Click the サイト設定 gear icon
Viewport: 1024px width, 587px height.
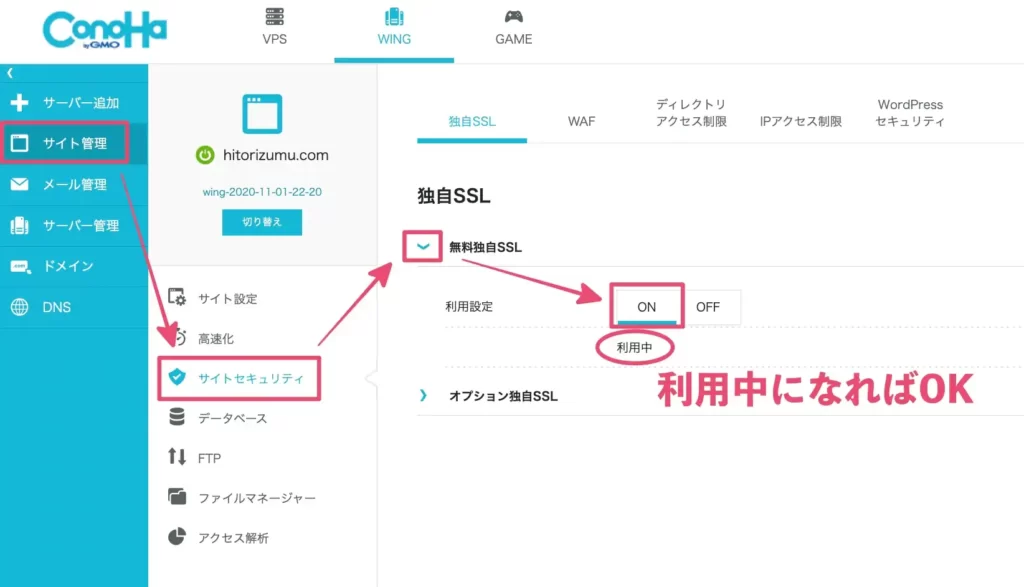click(x=177, y=298)
